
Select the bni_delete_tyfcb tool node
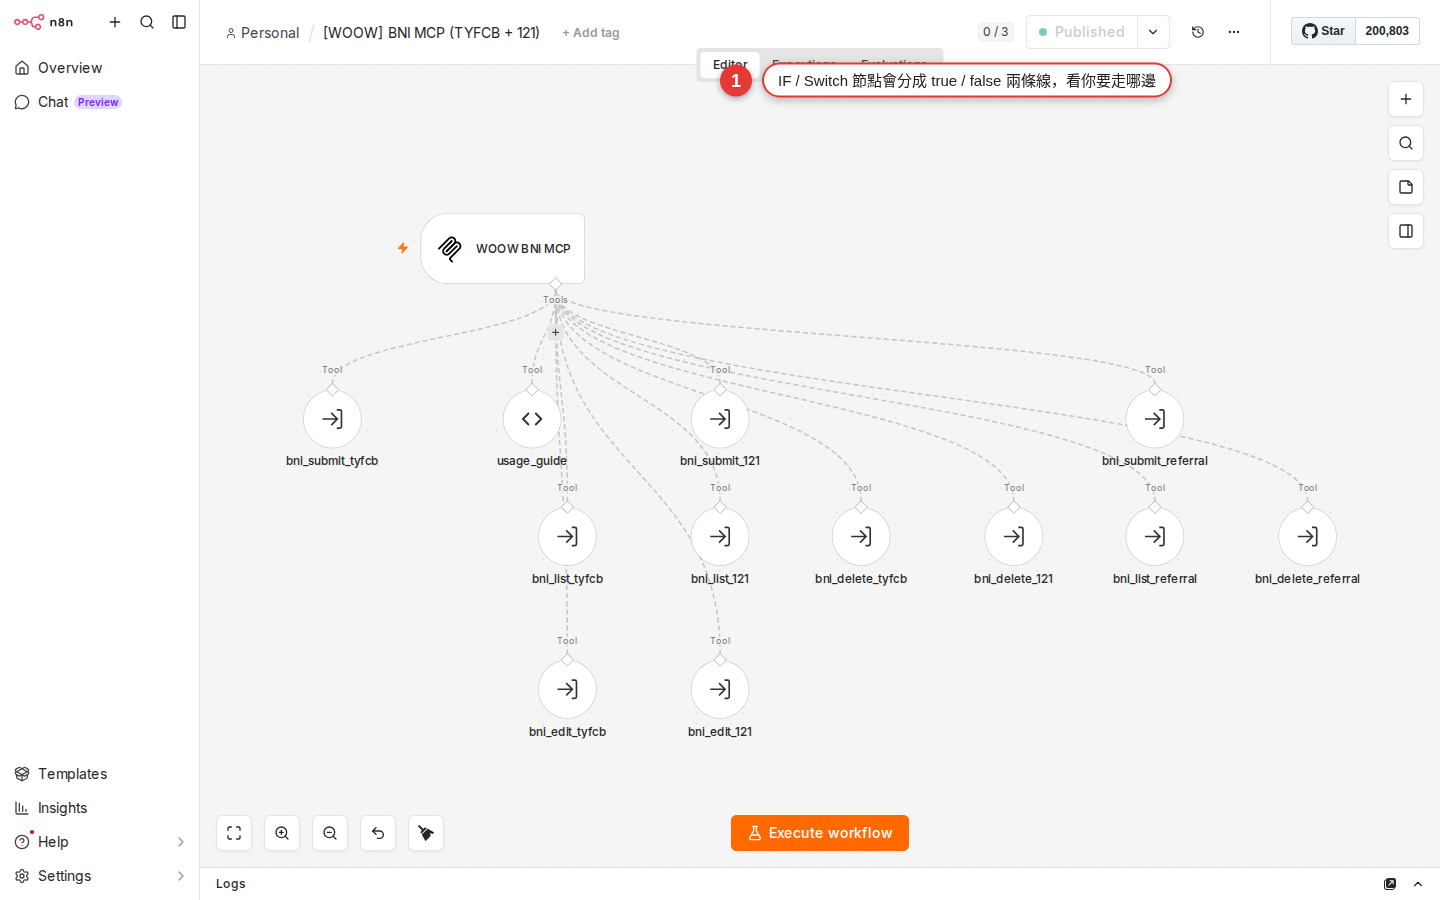coord(861,537)
